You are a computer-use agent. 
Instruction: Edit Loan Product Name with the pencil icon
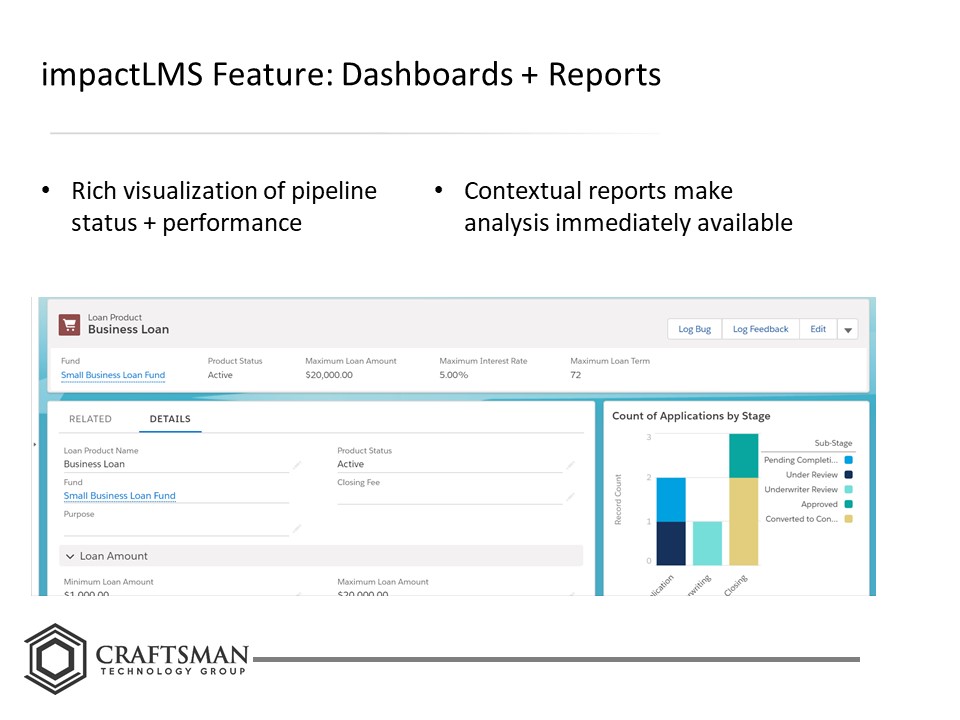tap(296, 465)
